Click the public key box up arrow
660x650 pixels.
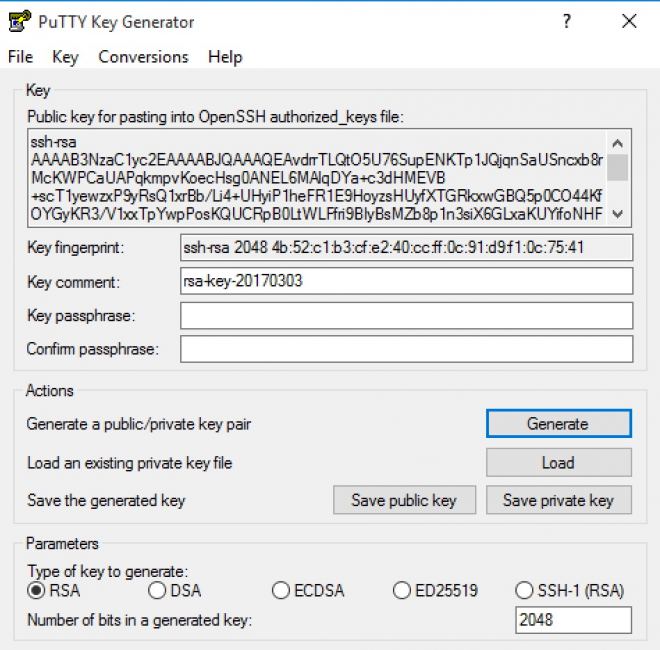coord(617,144)
